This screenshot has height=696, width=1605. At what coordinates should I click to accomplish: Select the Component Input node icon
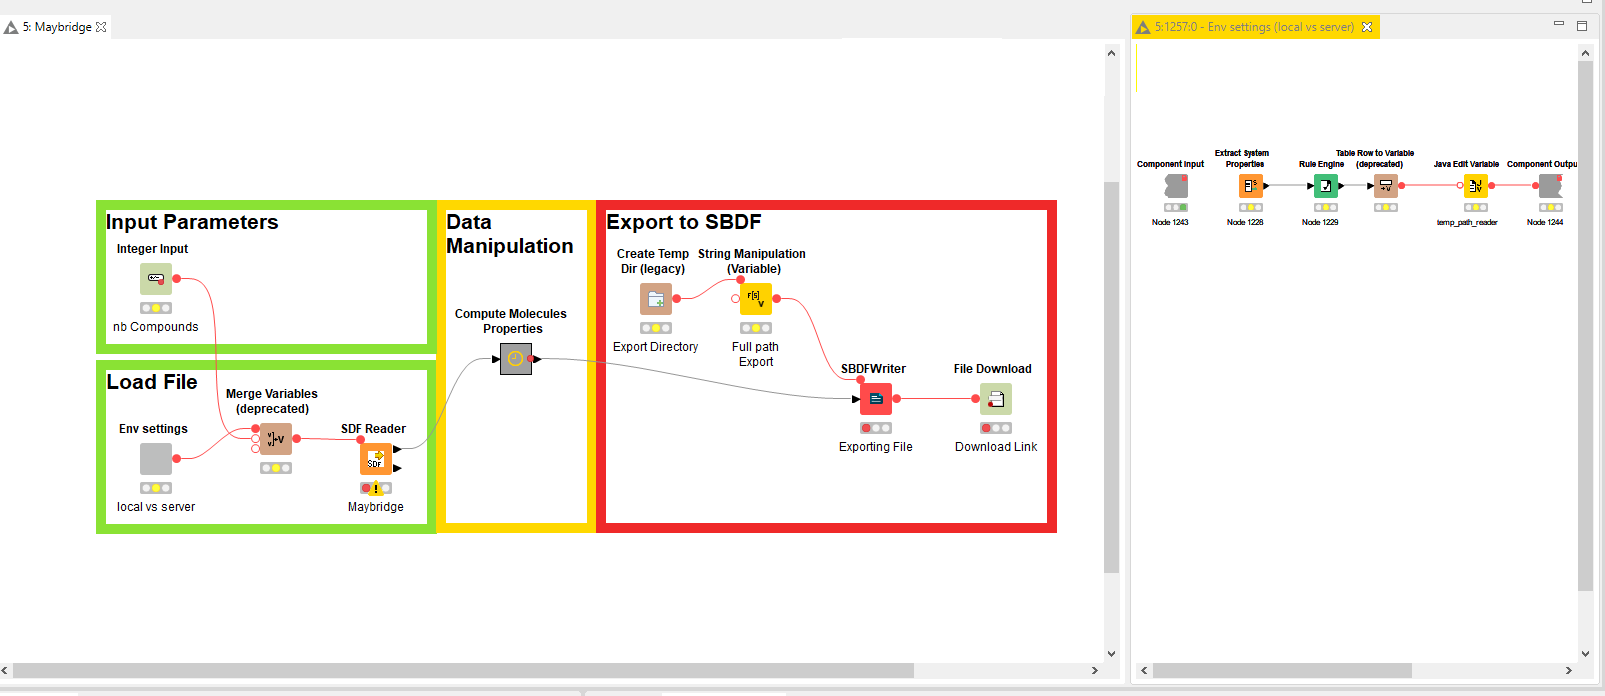pyautogui.click(x=1176, y=186)
